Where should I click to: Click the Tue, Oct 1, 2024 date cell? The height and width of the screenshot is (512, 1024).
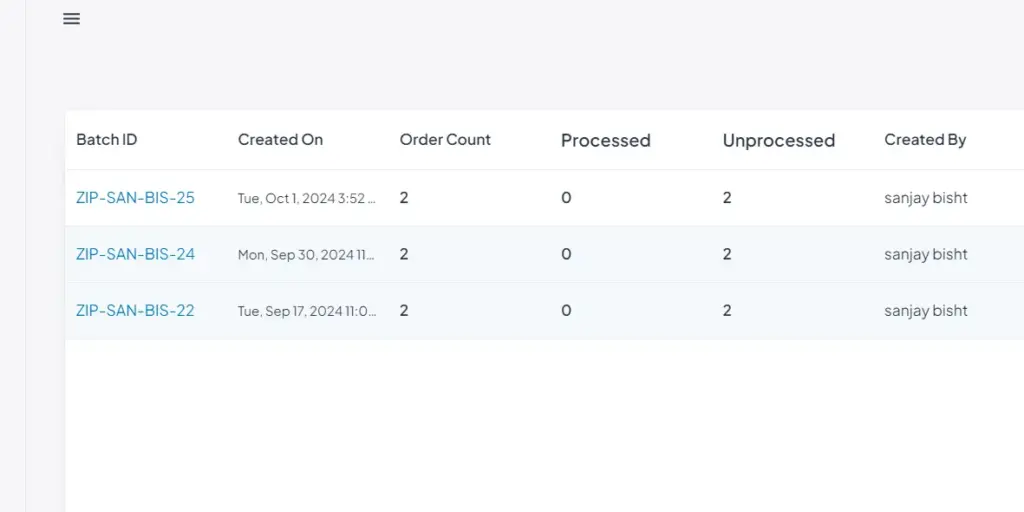coord(307,198)
